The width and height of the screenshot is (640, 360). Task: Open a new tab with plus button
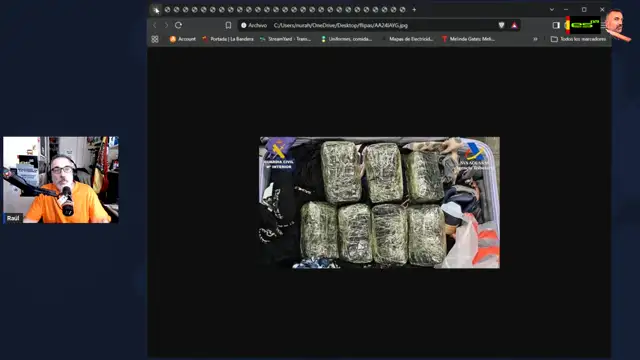pyautogui.click(x=414, y=9)
